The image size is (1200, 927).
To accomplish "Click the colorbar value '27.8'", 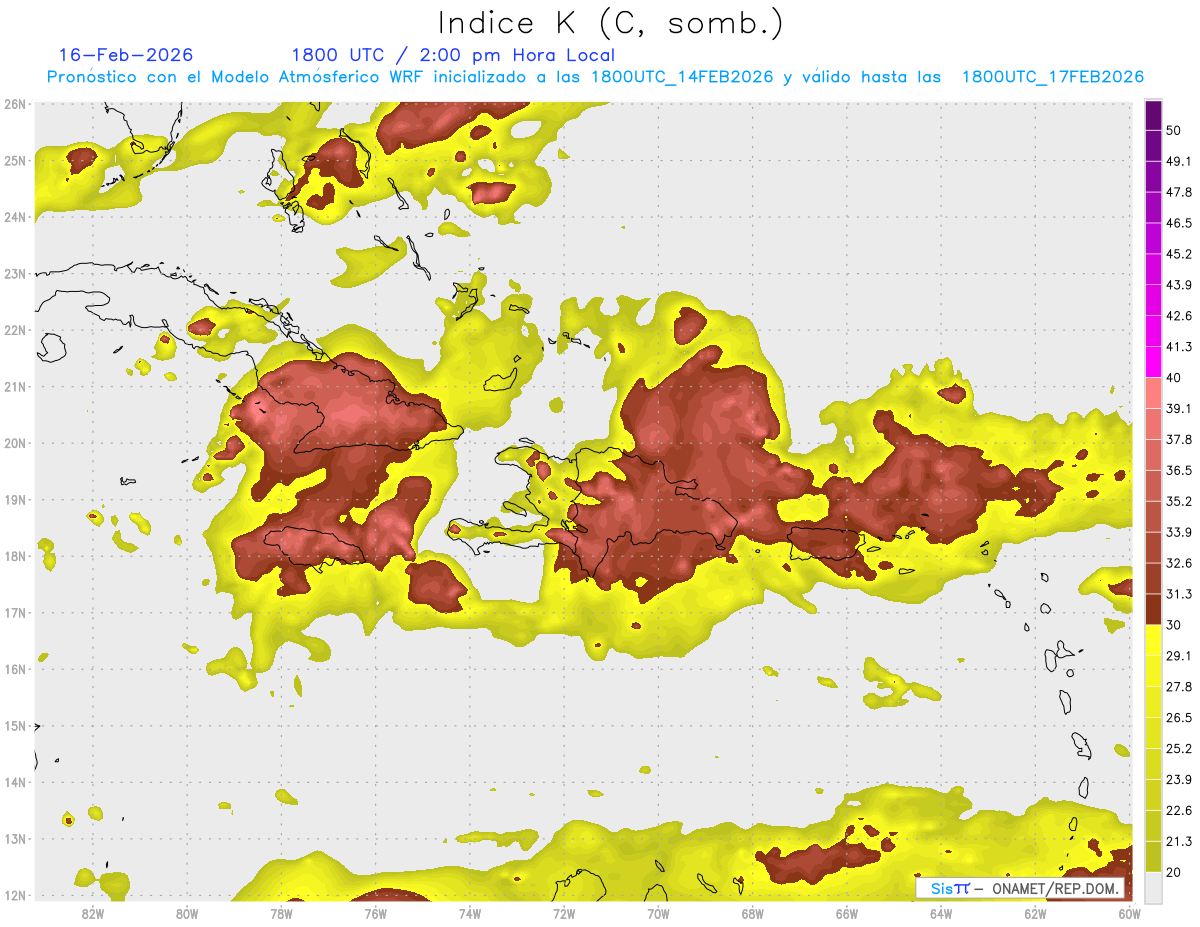I will tap(1179, 687).
